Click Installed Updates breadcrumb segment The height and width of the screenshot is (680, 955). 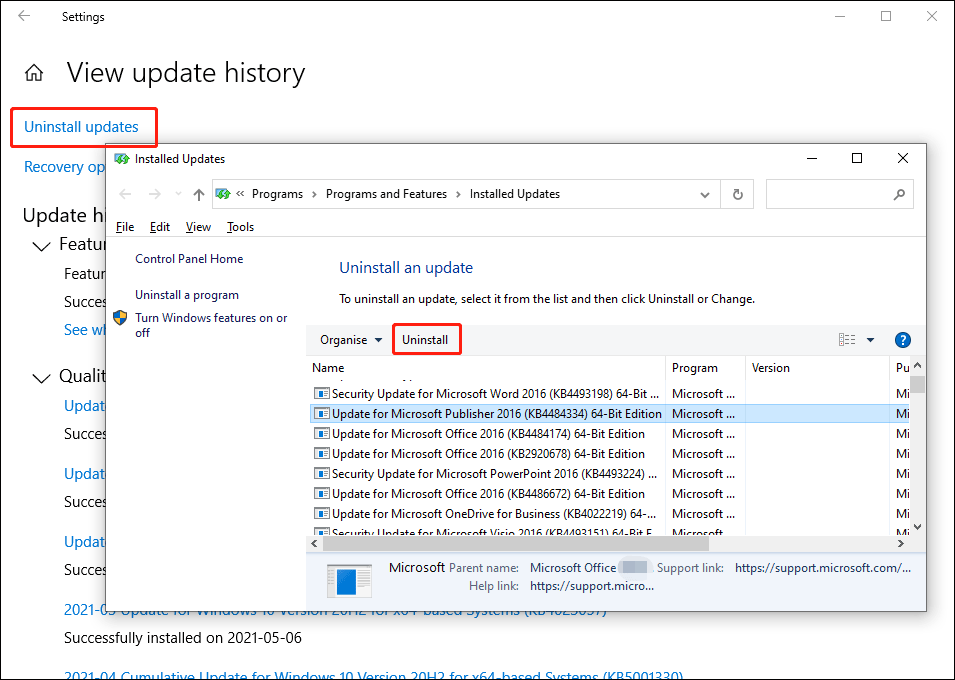(x=515, y=194)
